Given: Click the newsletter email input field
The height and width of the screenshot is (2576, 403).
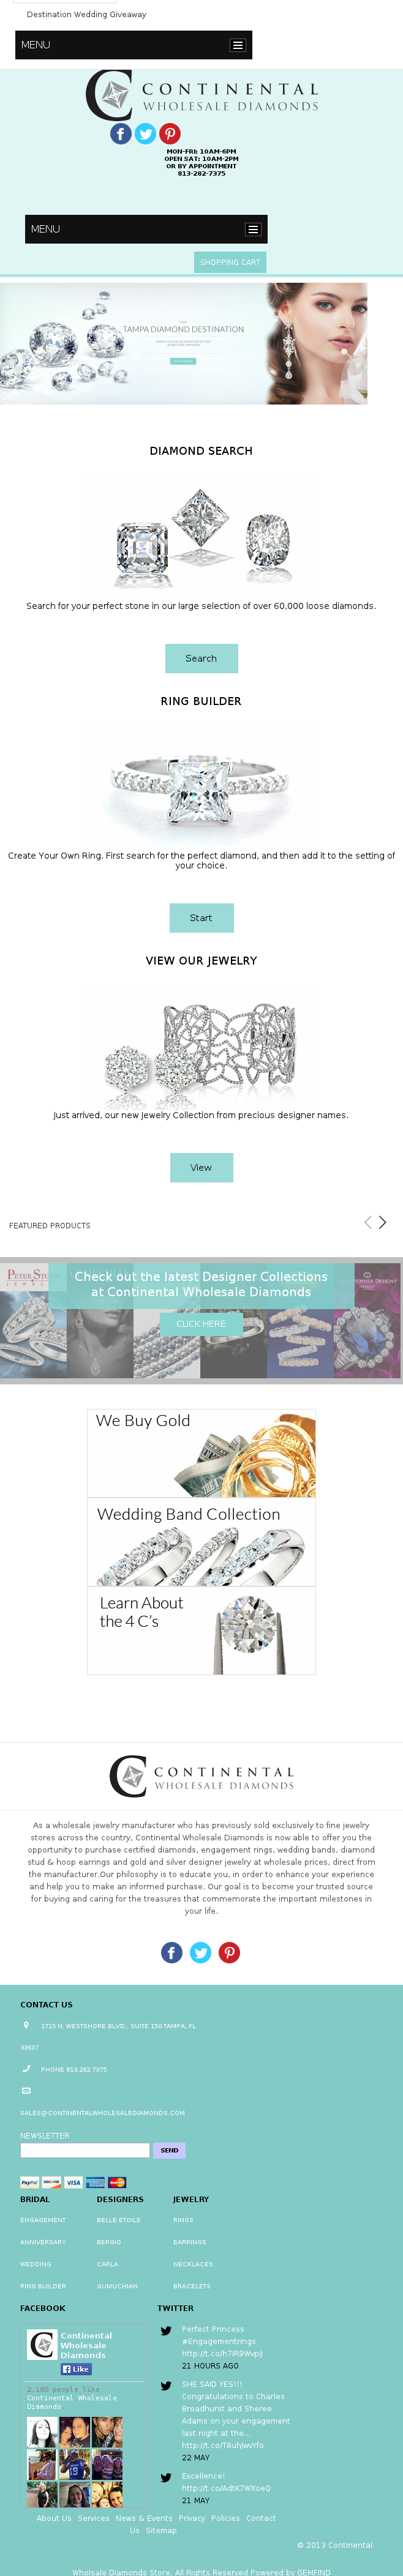Looking at the screenshot, I should pyautogui.click(x=85, y=2150).
